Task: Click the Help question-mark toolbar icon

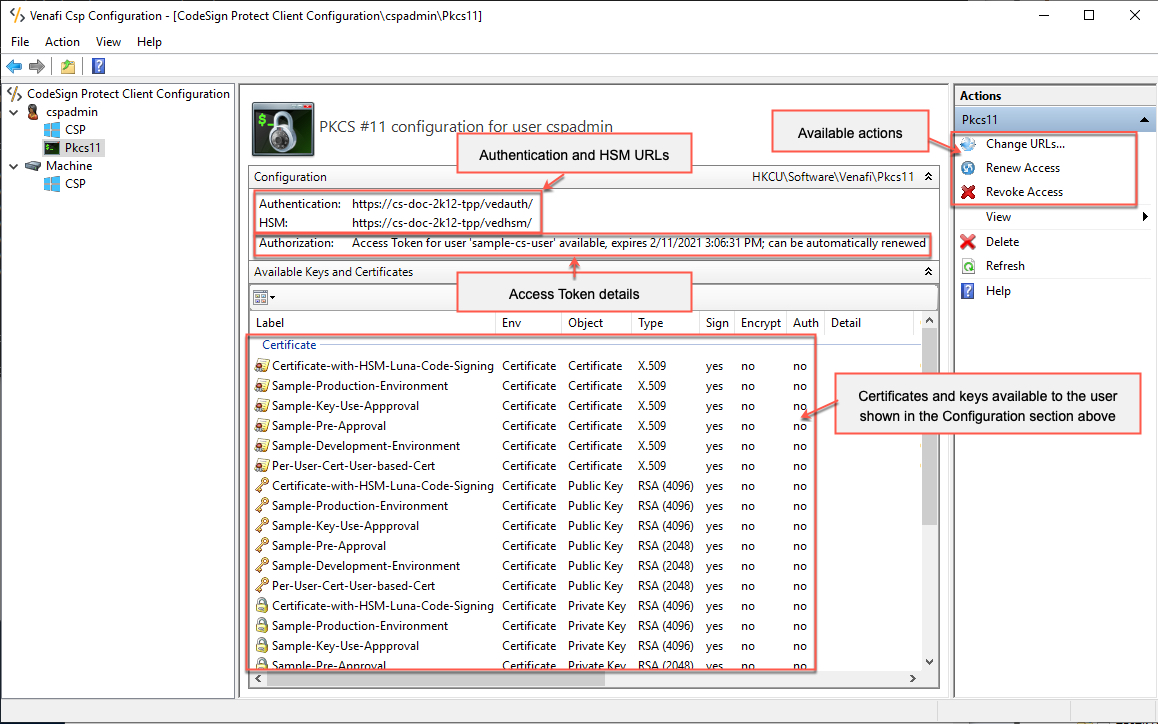Action: click(x=97, y=65)
